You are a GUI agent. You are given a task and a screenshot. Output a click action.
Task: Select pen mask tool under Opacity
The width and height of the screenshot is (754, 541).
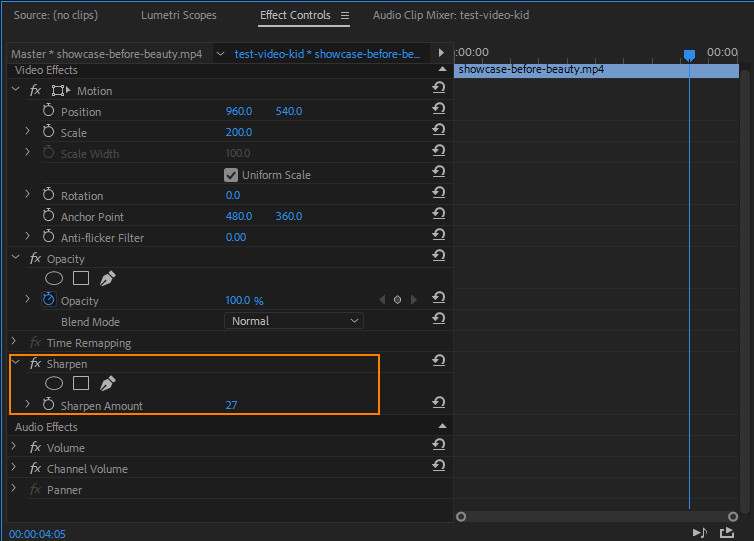[107, 278]
